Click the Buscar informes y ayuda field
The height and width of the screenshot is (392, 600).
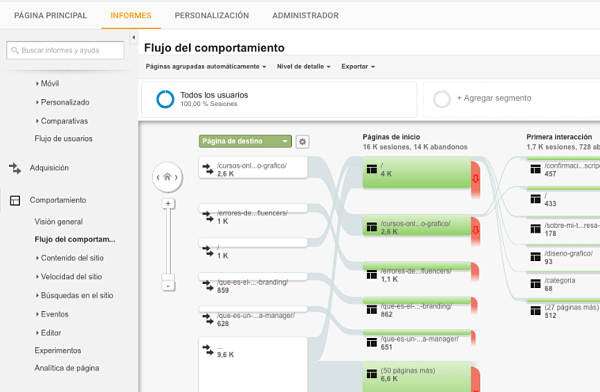tap(65, 51)
